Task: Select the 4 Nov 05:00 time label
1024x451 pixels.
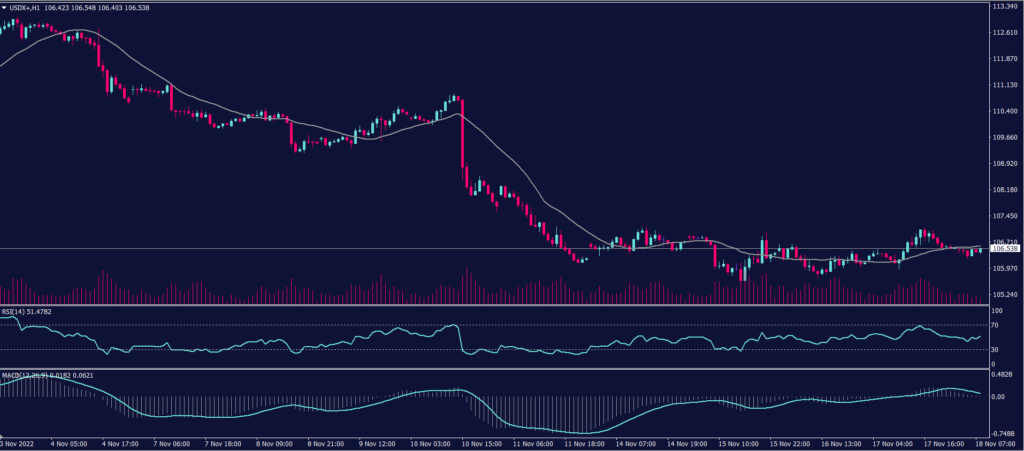Action: tap(68, 443)
